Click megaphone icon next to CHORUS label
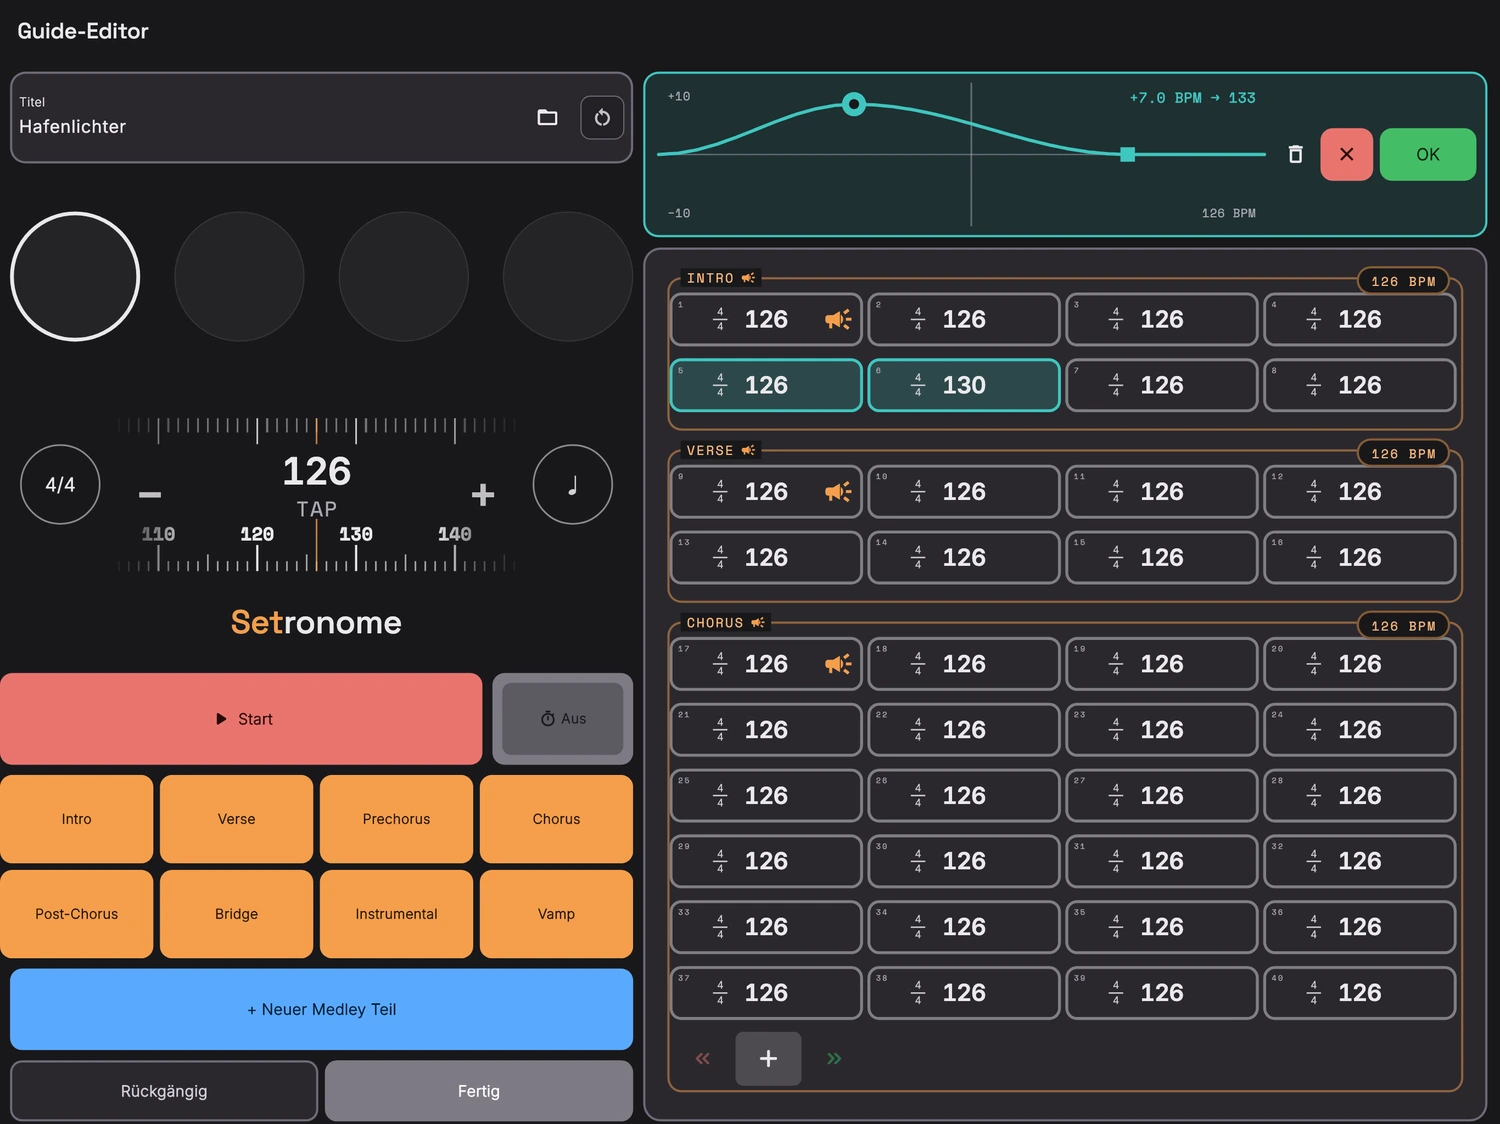This screenshot has width=1500, height=1124. (x=758, y=622)
